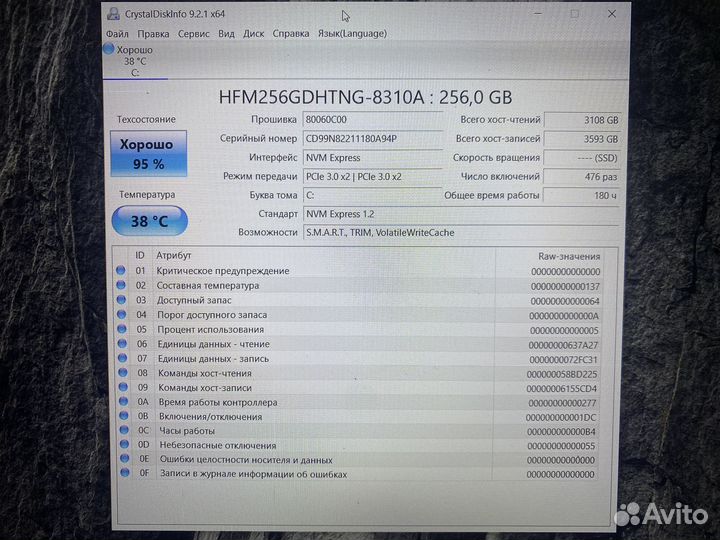Click the drive letter field C:
This screenshot has height=540, width=720.
pos(372,195)
